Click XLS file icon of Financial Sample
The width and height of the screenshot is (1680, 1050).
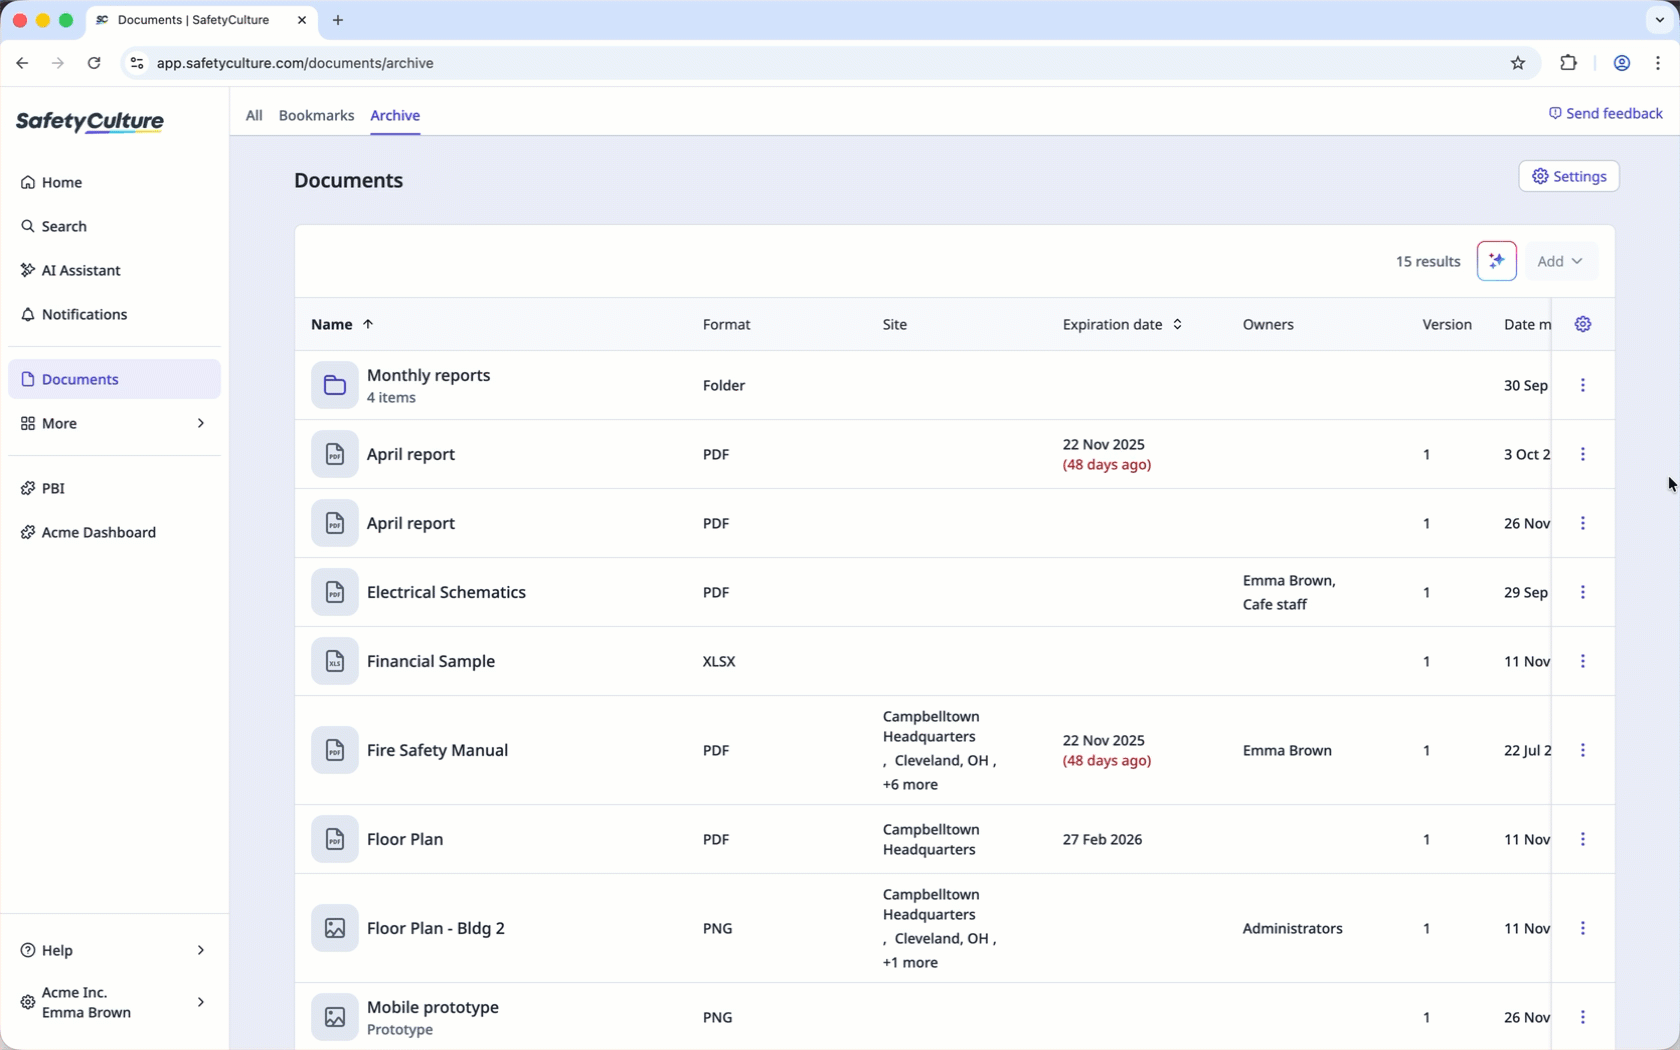335,661
